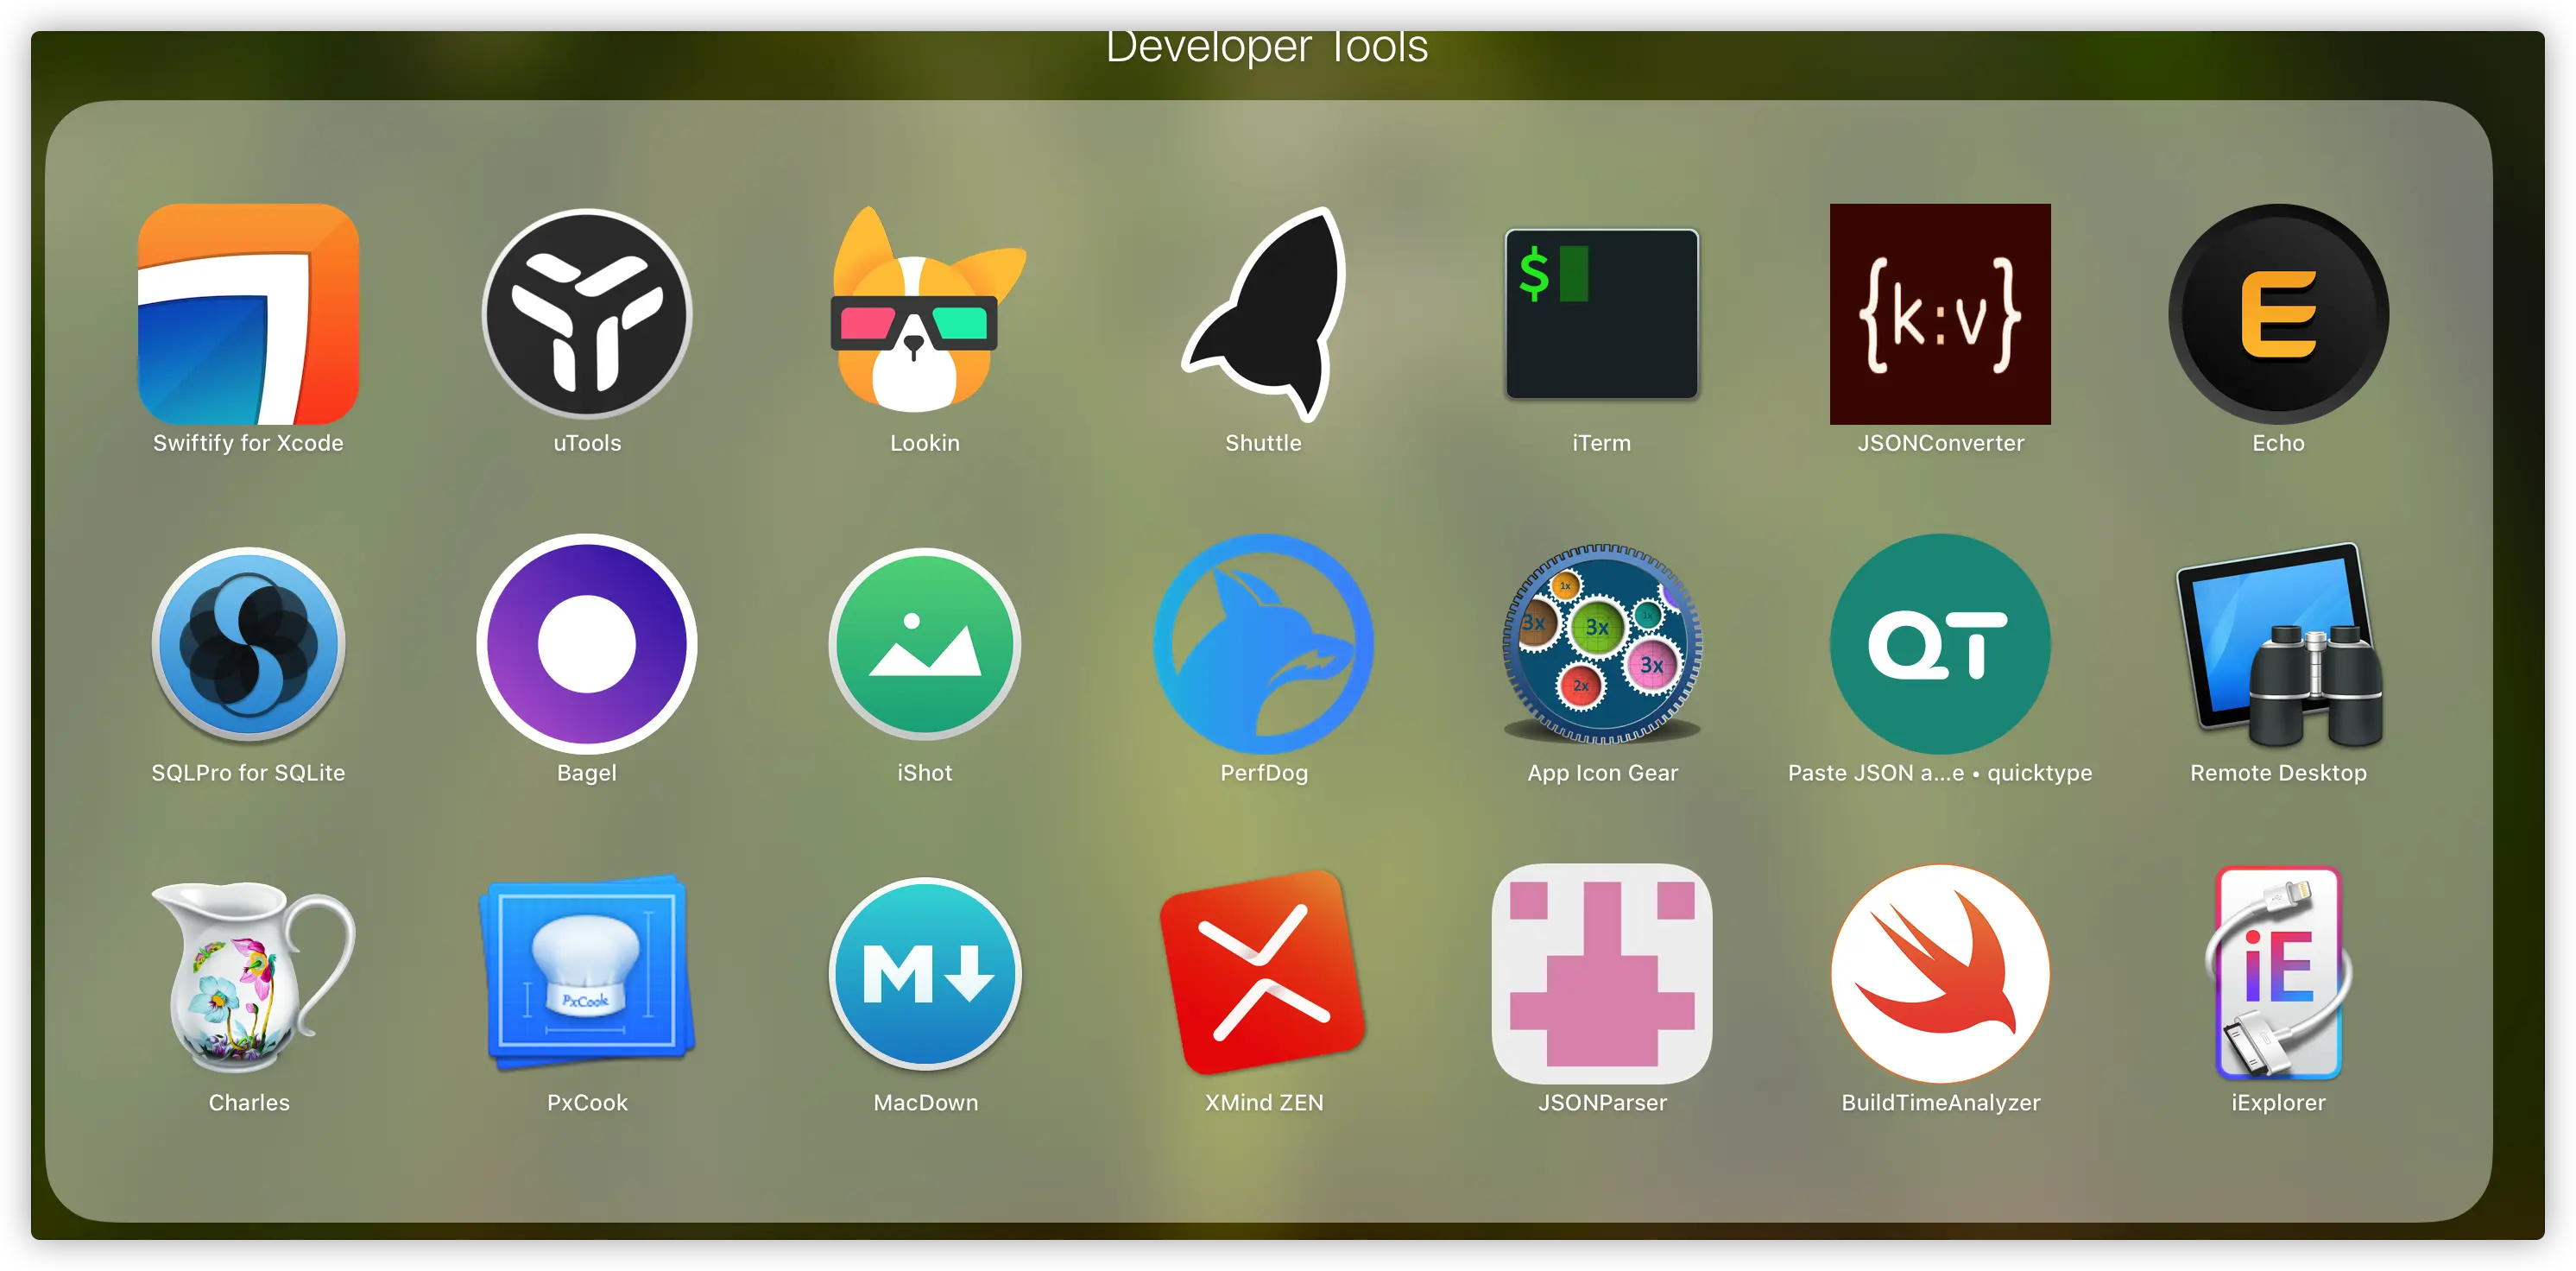Launch SQLPro for SQLite

tap(248, 644)
